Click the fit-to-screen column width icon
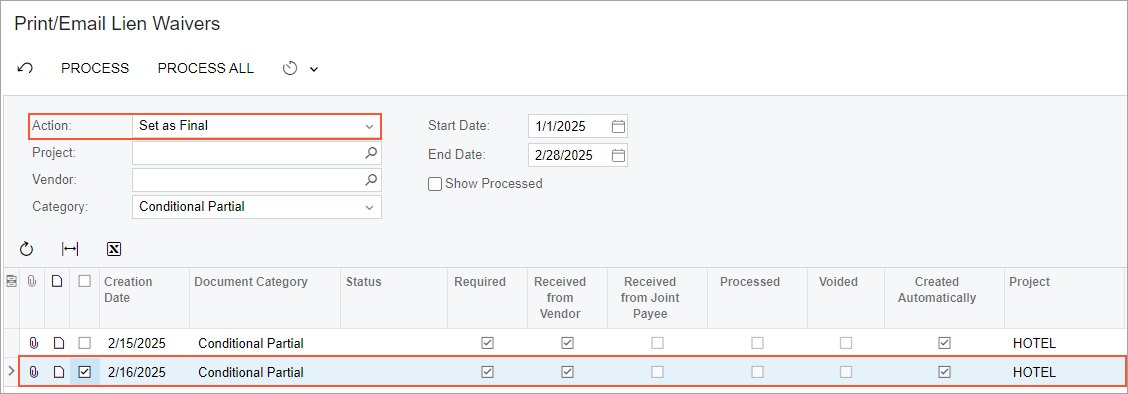 (70, 249)
